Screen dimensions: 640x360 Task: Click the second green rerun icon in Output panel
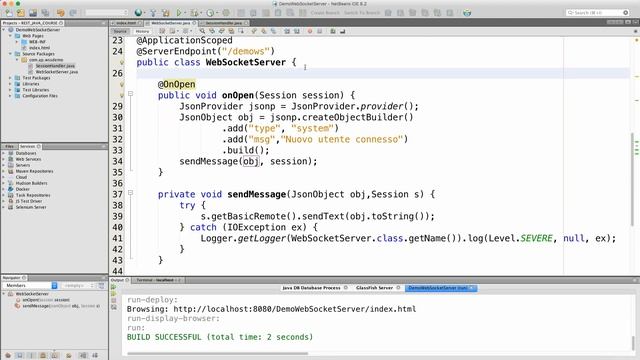(113, 293)
